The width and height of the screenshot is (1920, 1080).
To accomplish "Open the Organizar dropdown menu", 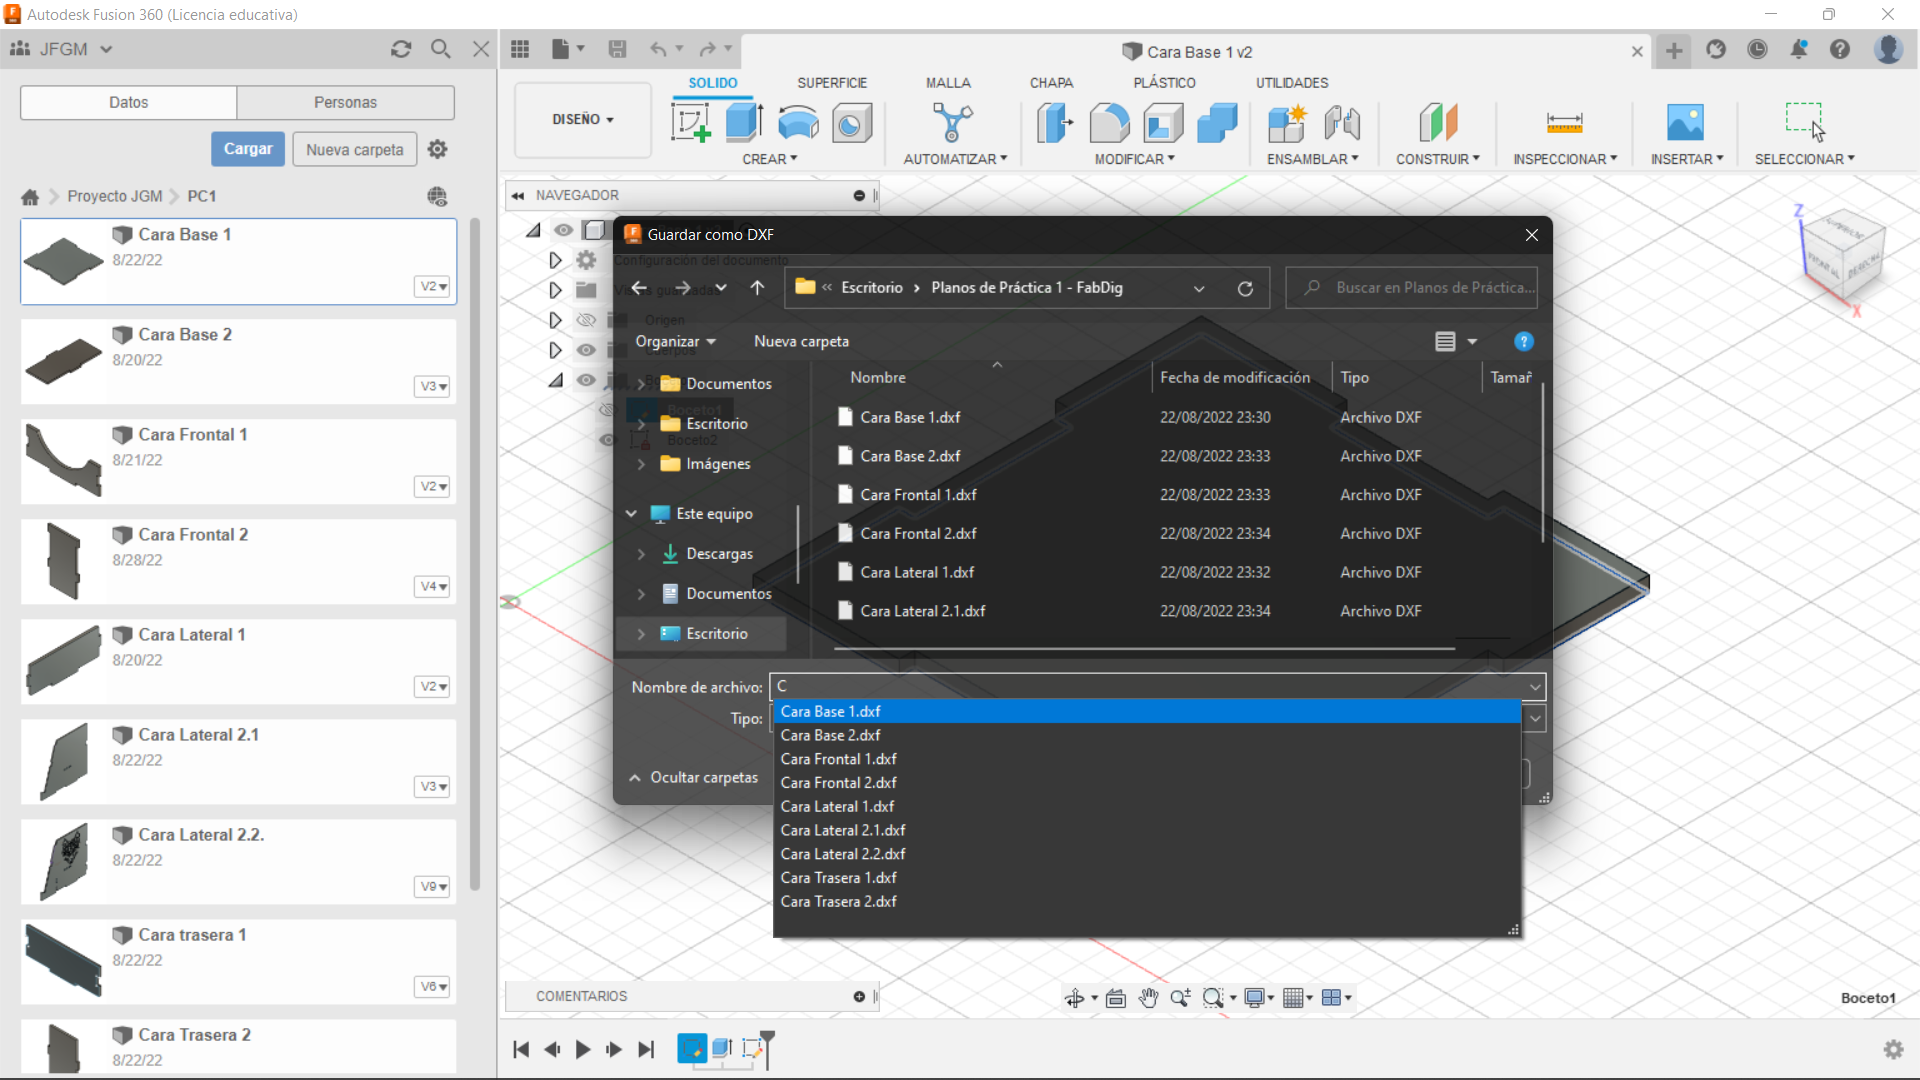I will tap(676, 341).
